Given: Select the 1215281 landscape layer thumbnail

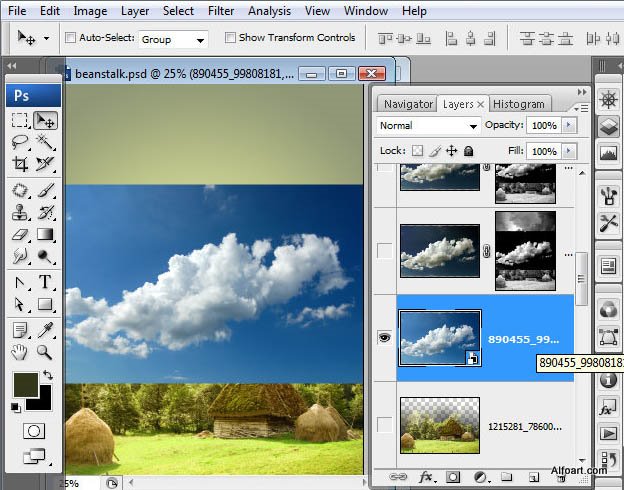Looking at the screenshot, I should pyautogui.click(x=439, y=423).
